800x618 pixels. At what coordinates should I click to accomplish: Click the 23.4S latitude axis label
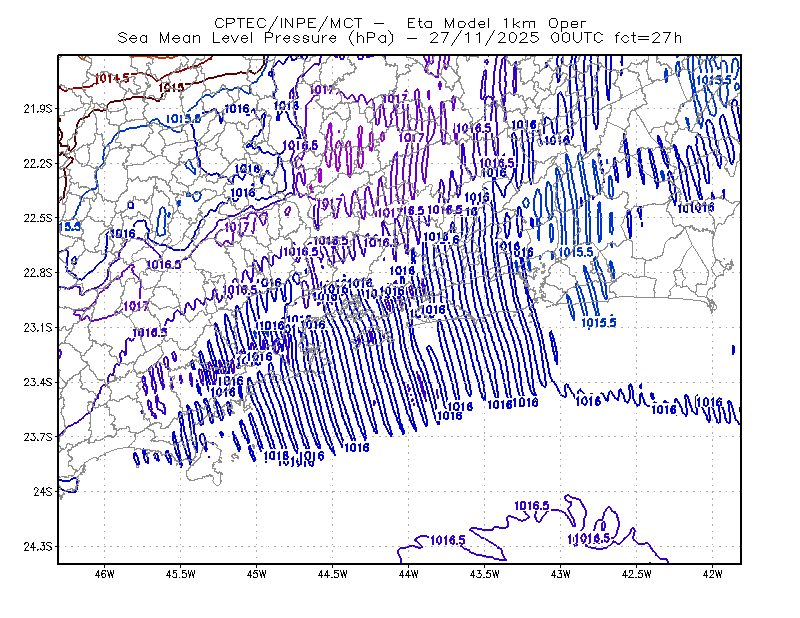point(38,382)
